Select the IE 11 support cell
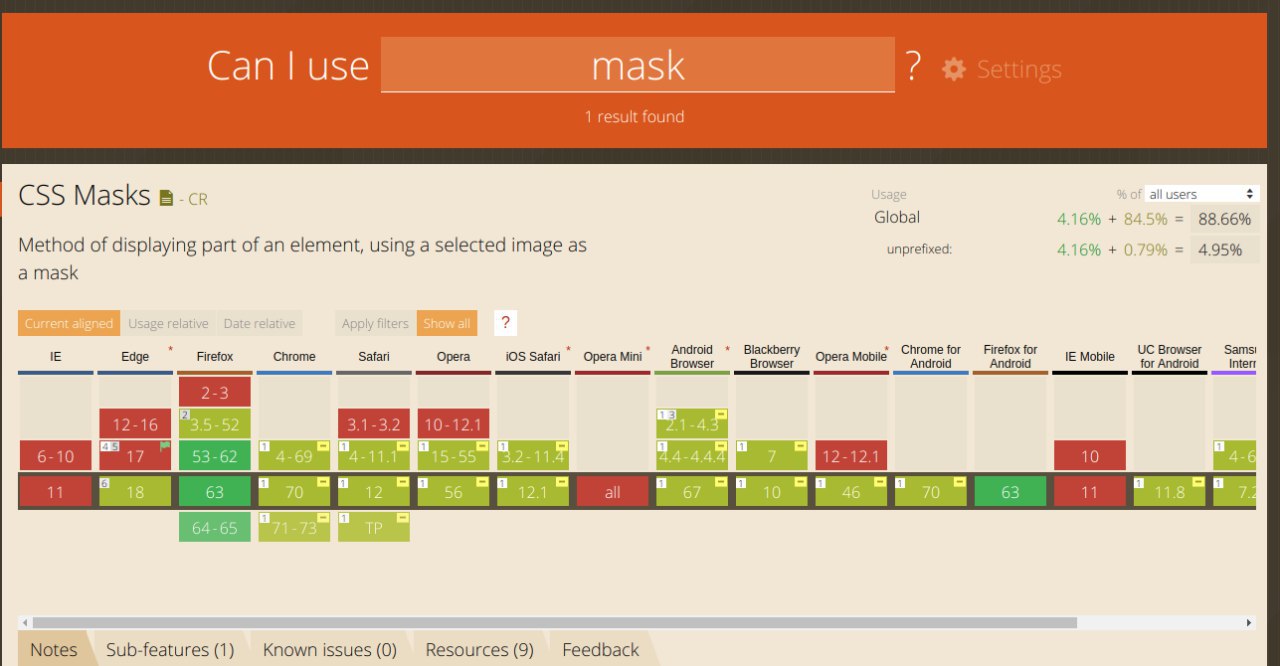Viewport: 1280px width, 666px height. 55,492
